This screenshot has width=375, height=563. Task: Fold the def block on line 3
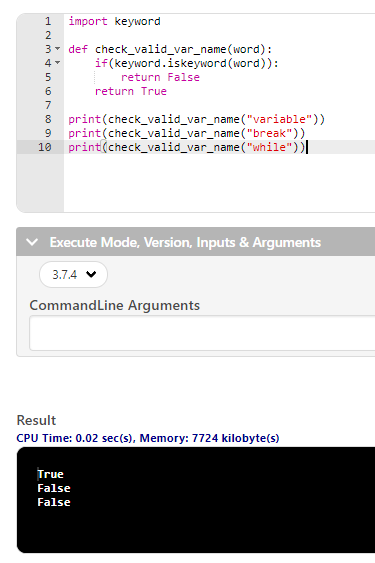57,48
